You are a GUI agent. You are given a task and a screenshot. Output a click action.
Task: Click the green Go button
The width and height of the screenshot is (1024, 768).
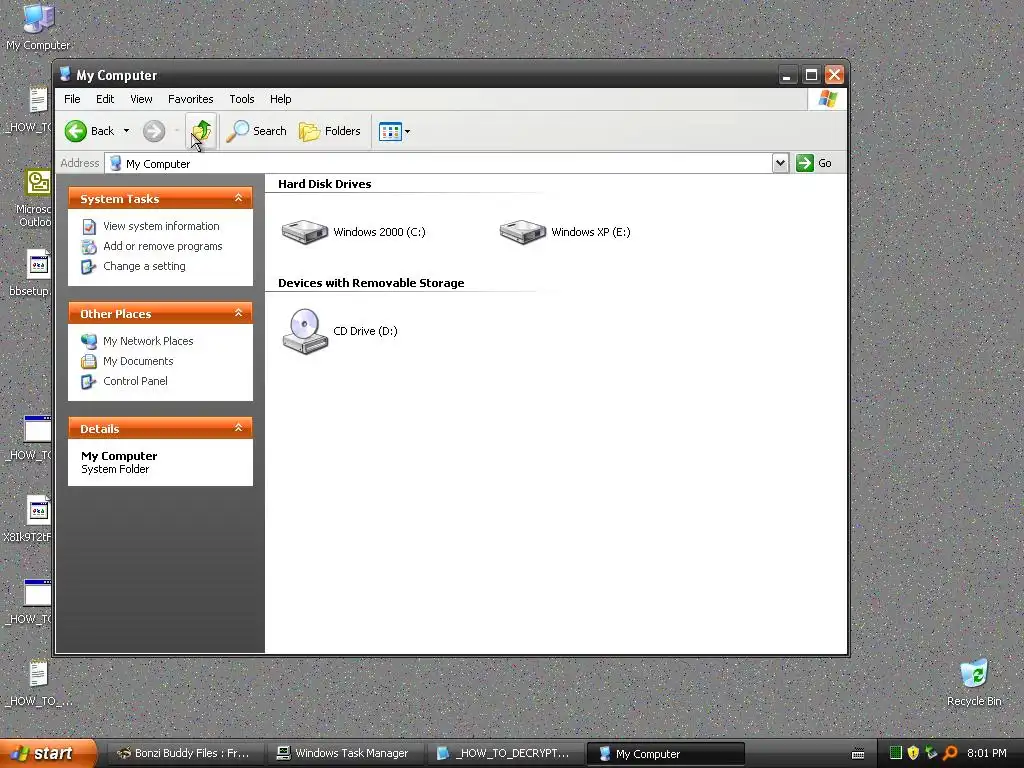tap(814, 163)
